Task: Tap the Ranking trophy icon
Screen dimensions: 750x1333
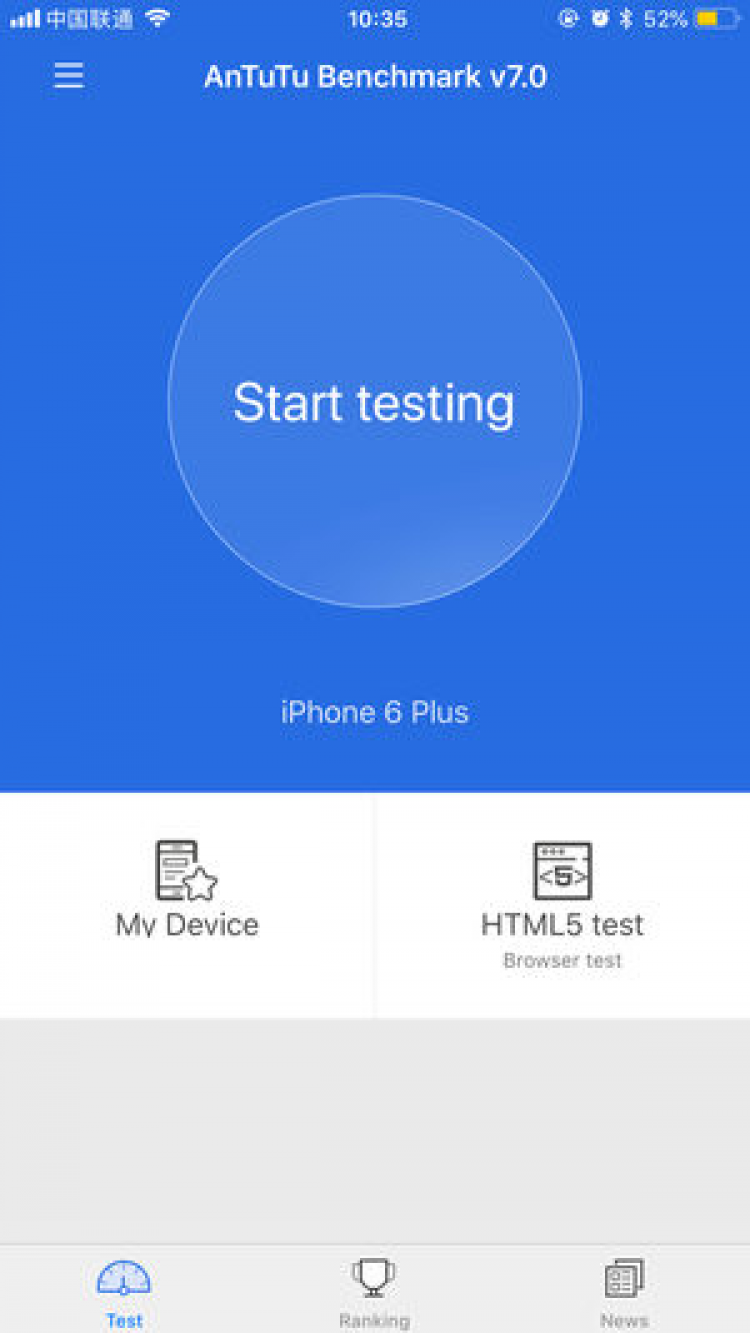Action: click(x=374, y=1279)
